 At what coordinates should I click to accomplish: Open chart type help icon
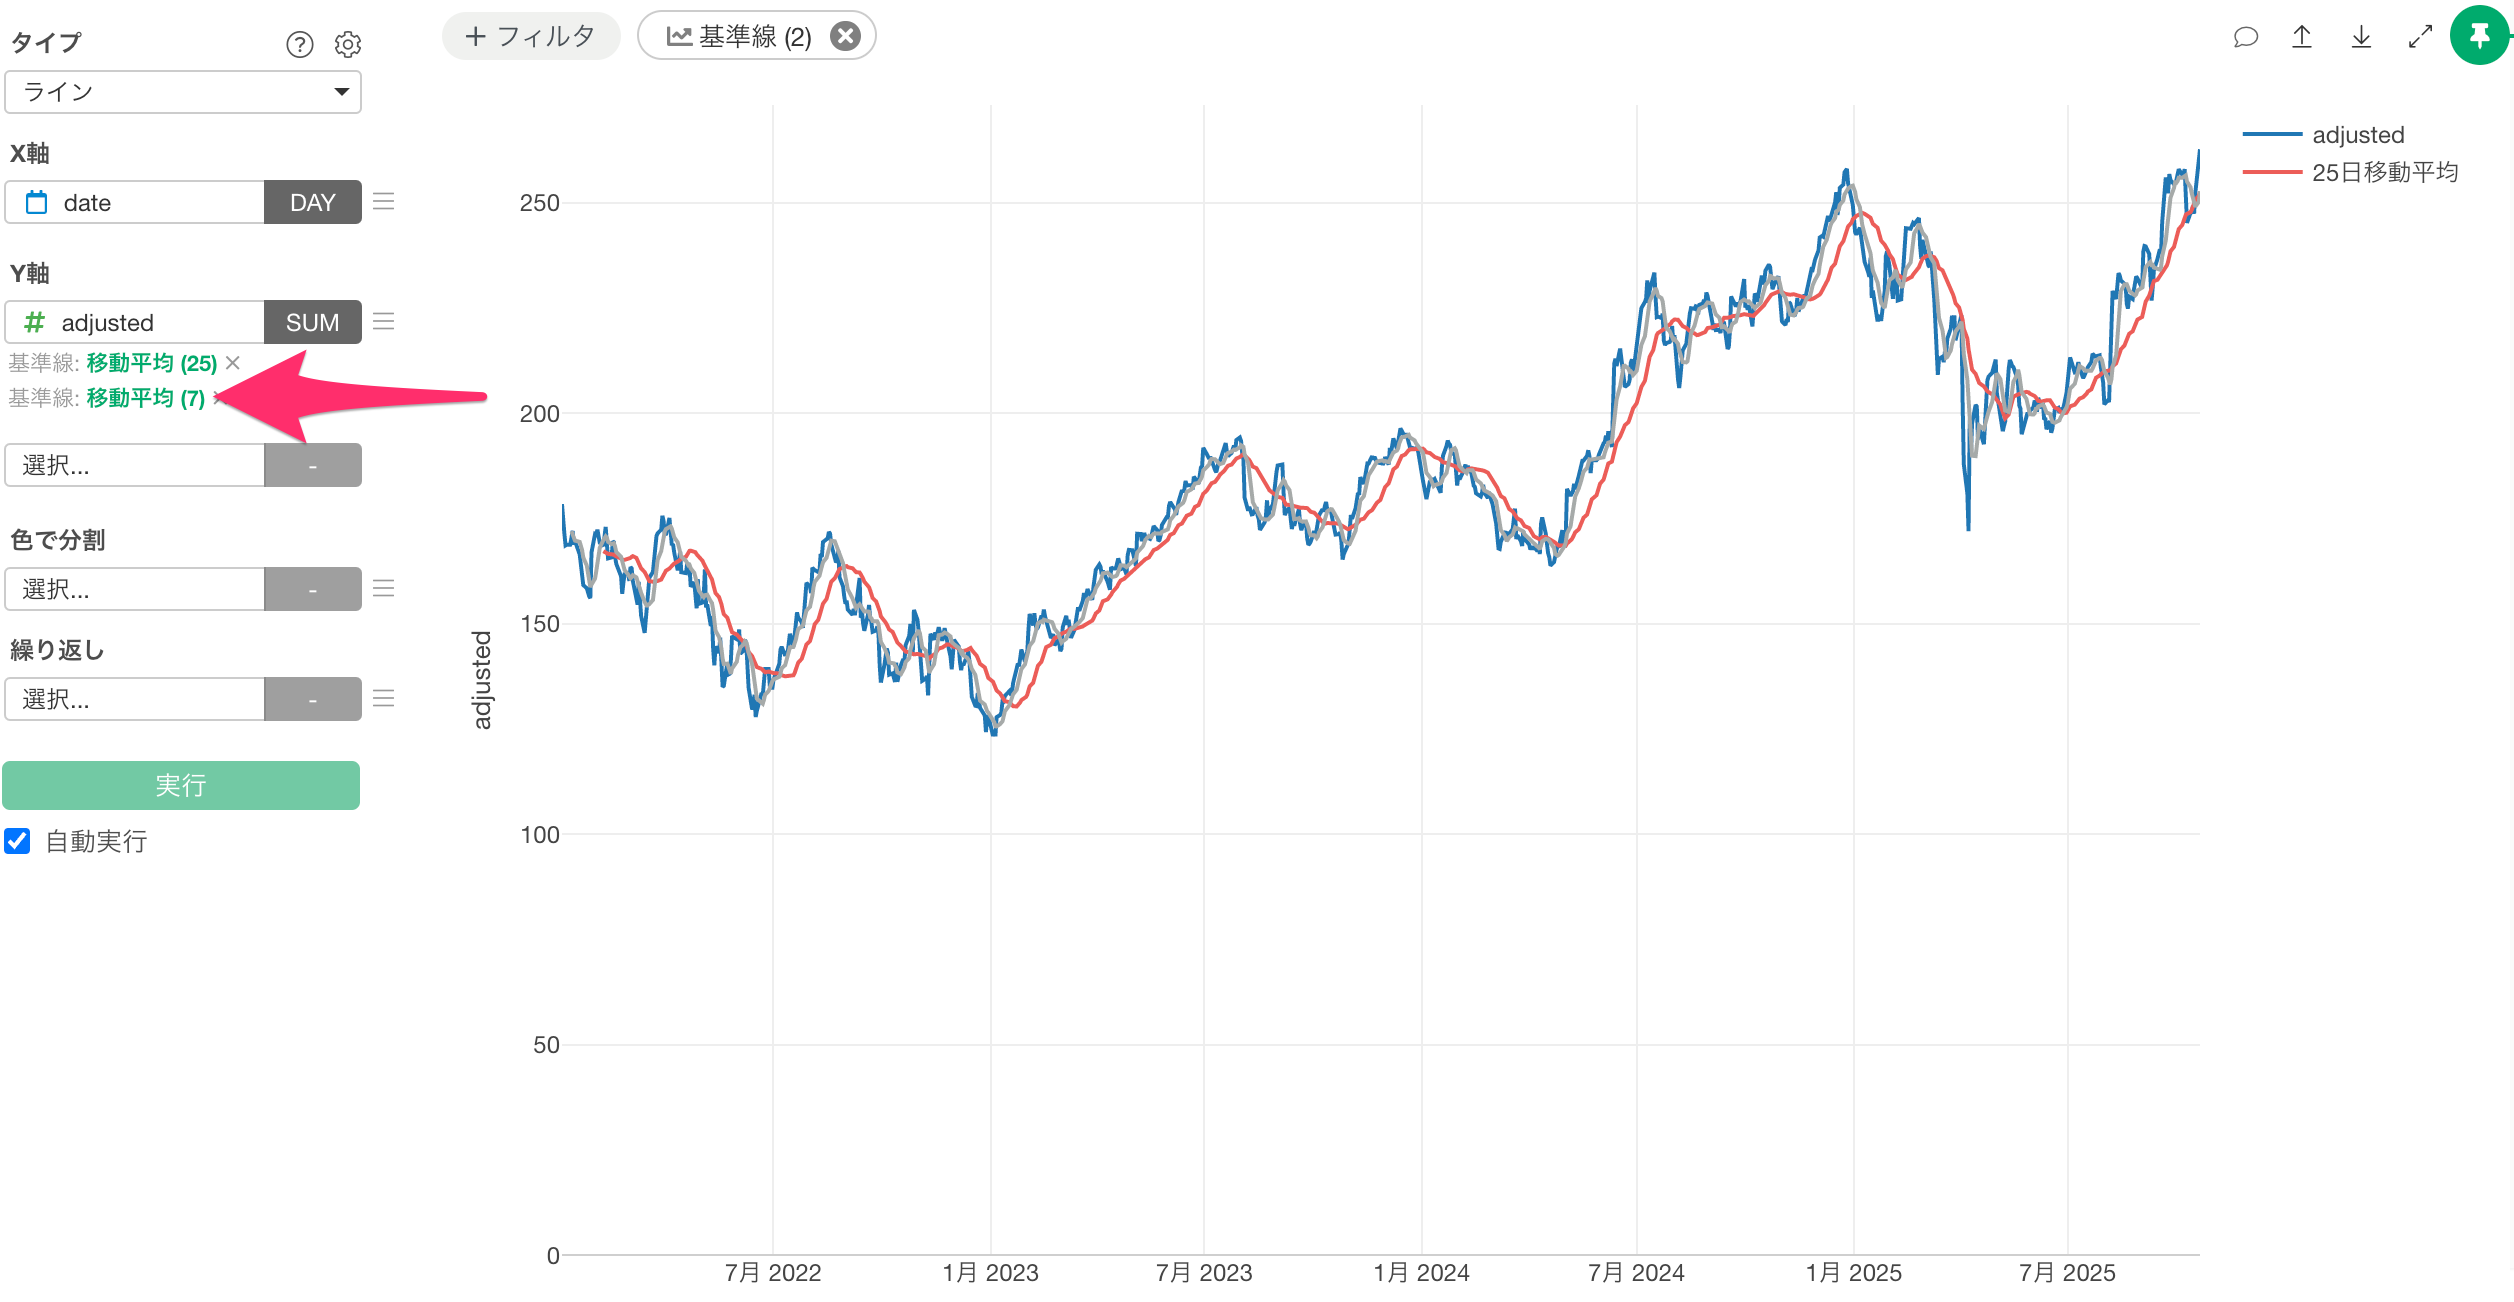tap(299, 44)
